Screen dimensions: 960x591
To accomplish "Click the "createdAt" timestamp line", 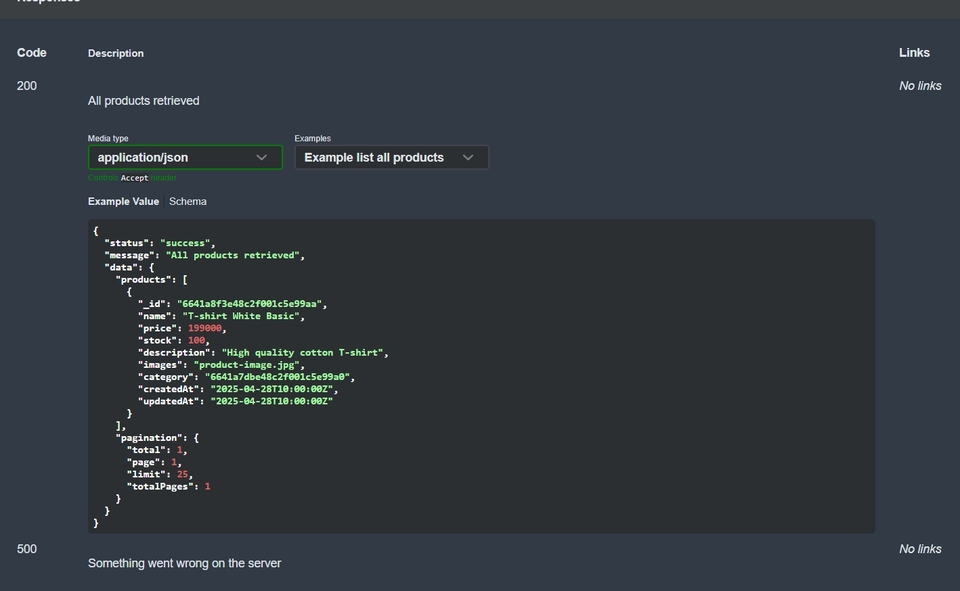I will tap(238, 390).
